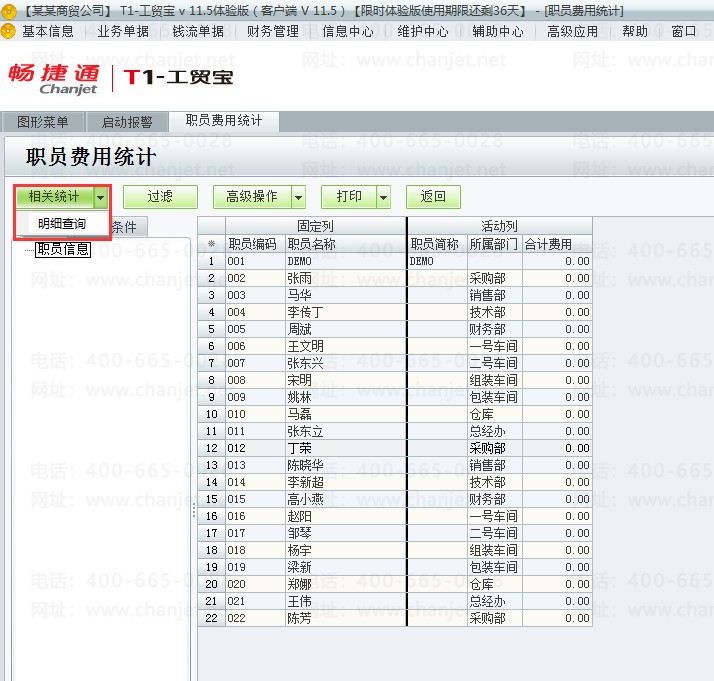The height and width of the screenshot is (681, 714).
Task: Switch to the 图形菜单 tab
Action: [x=43, y=122]
